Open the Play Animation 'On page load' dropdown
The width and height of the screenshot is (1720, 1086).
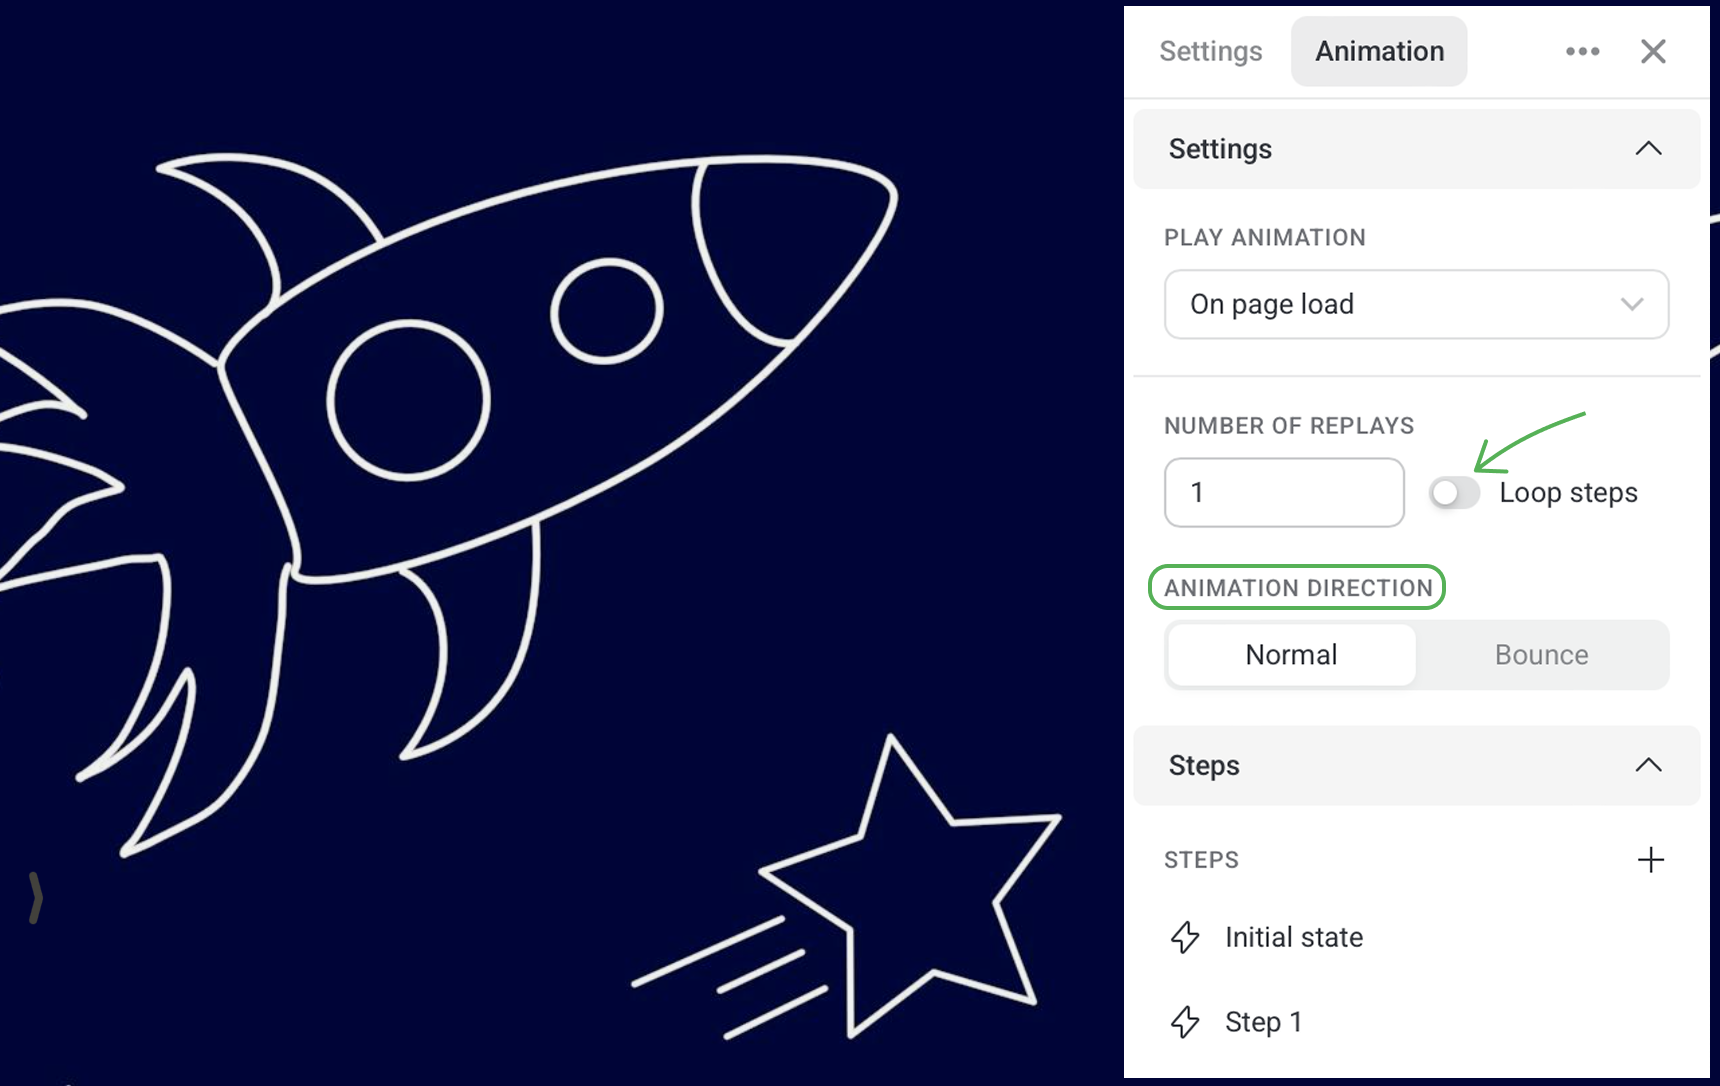pyautogui.click(x=1416, y=304)
